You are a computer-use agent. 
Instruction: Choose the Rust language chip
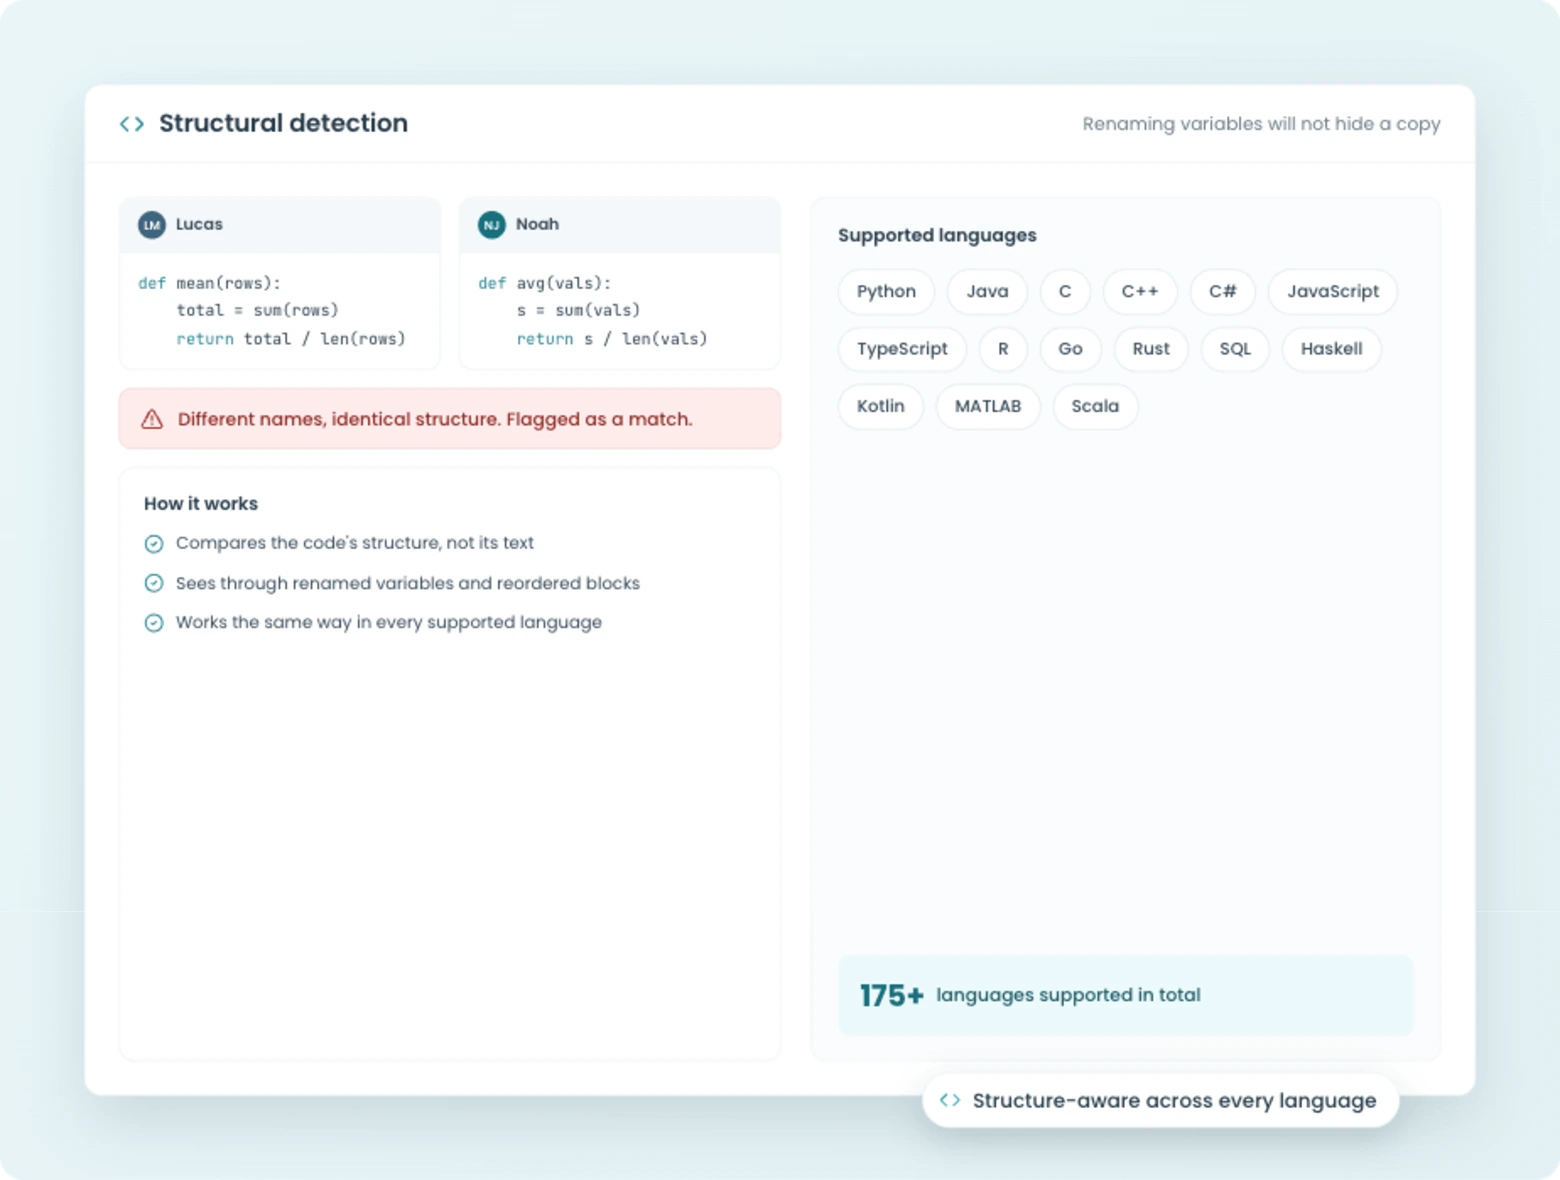(1151, 349)
